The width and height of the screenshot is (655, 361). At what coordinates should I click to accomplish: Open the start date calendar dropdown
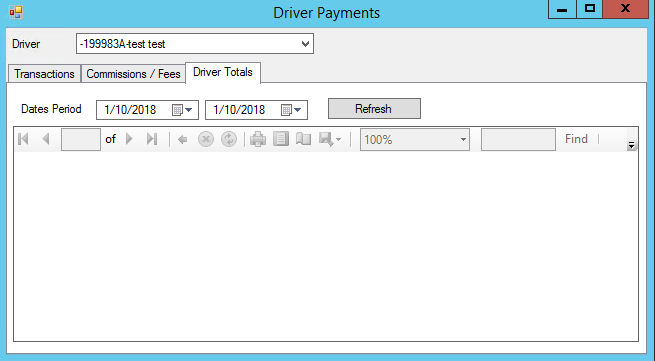[x=183, y=110]
